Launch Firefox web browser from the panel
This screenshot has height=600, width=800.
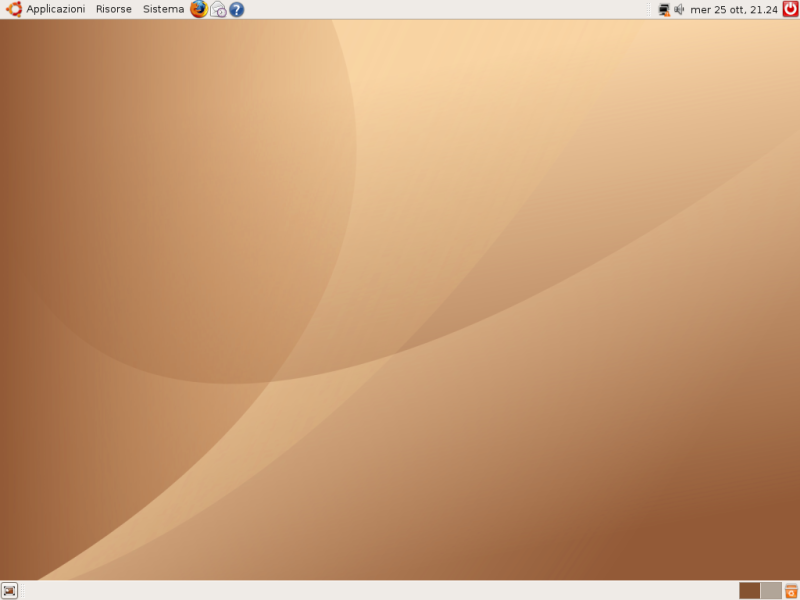tap(199, 9)
